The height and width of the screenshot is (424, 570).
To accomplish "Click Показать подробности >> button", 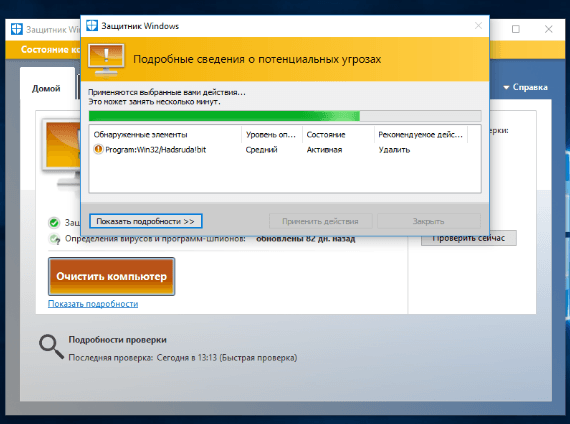I will click(x=145, y=221).
